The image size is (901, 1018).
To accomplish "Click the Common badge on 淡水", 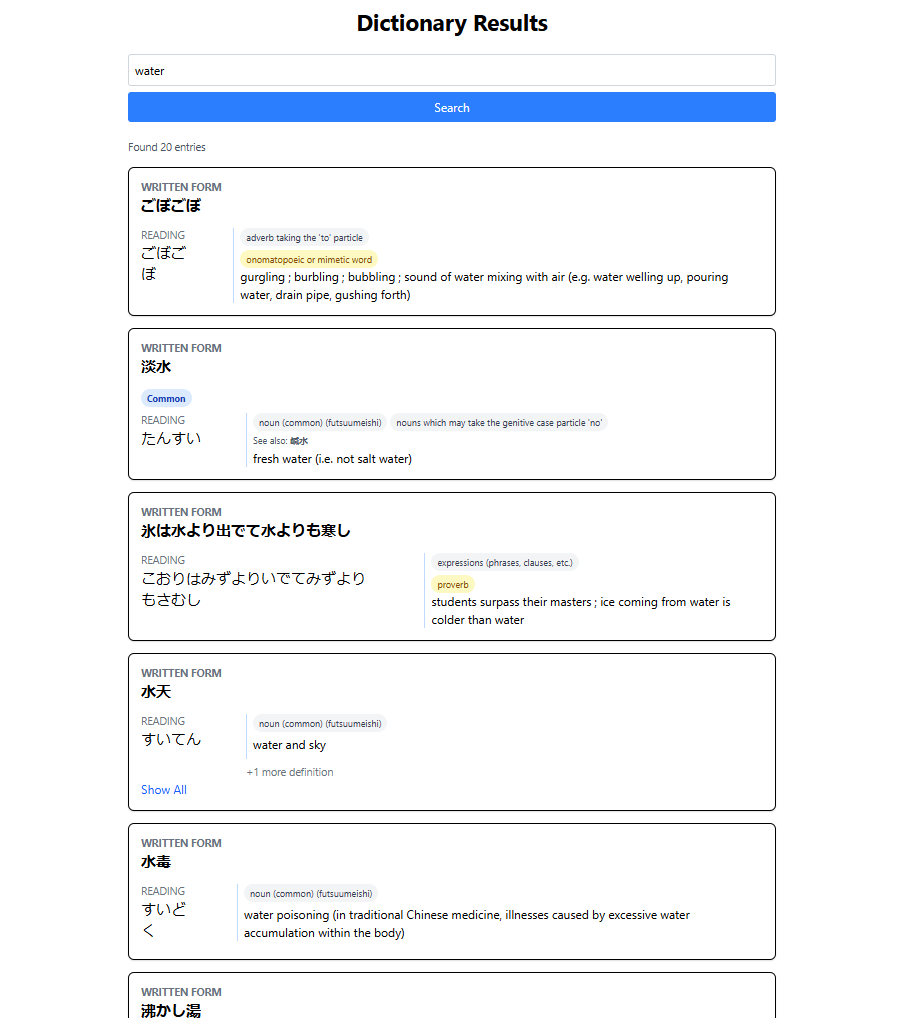I will (166, 398).
